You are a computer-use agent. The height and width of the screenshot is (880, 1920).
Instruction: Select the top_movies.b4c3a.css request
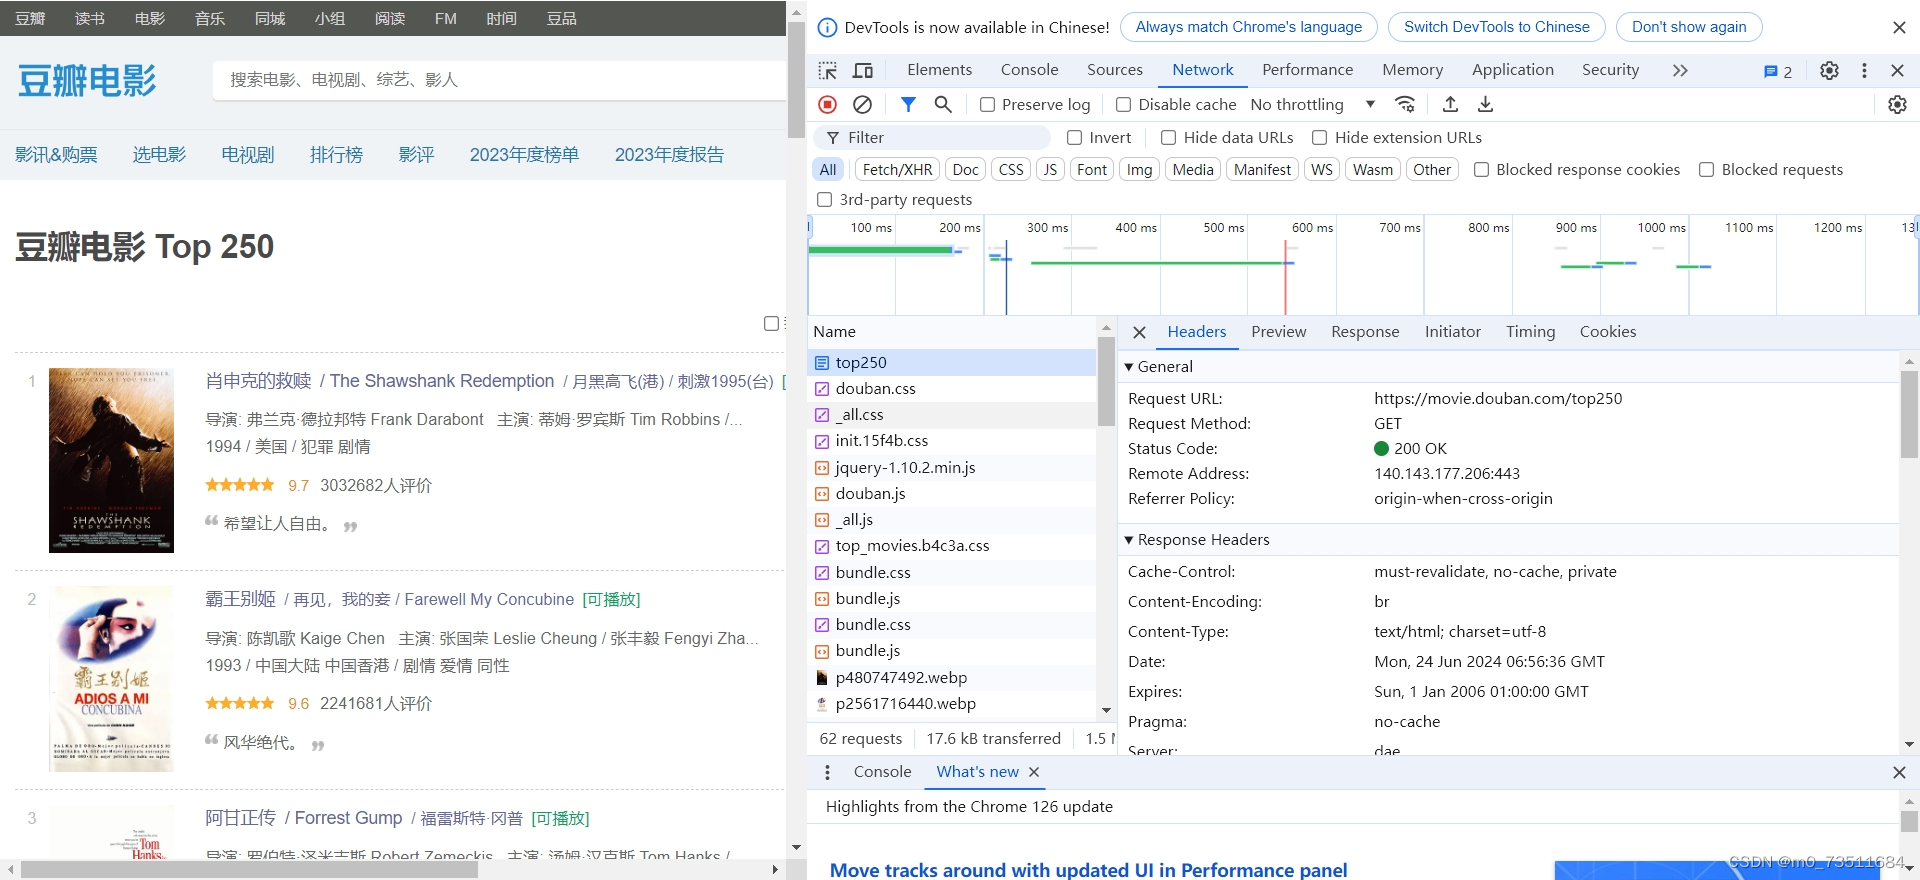(951, 545)
